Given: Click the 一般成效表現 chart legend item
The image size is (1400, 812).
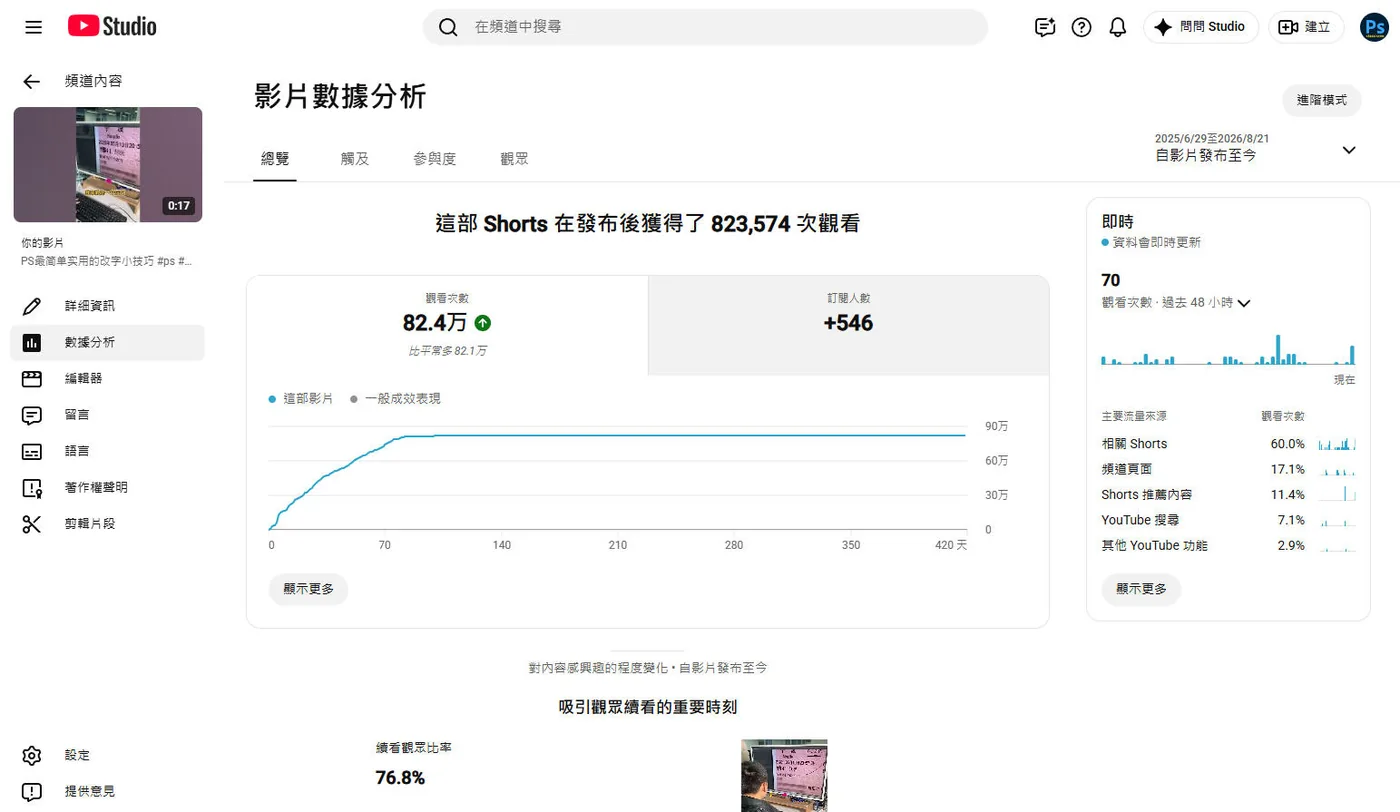Looking at the screenshot, I should pyautogui.click(x=395, y=399).
